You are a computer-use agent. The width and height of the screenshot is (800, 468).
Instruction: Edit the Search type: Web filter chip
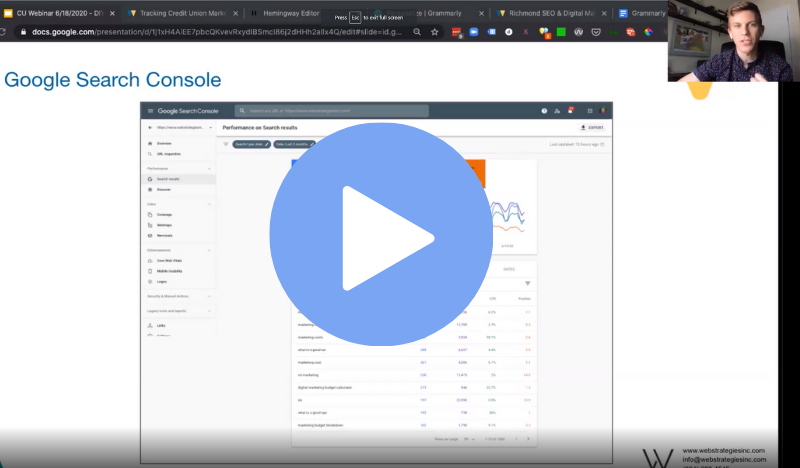coord(252,144)
